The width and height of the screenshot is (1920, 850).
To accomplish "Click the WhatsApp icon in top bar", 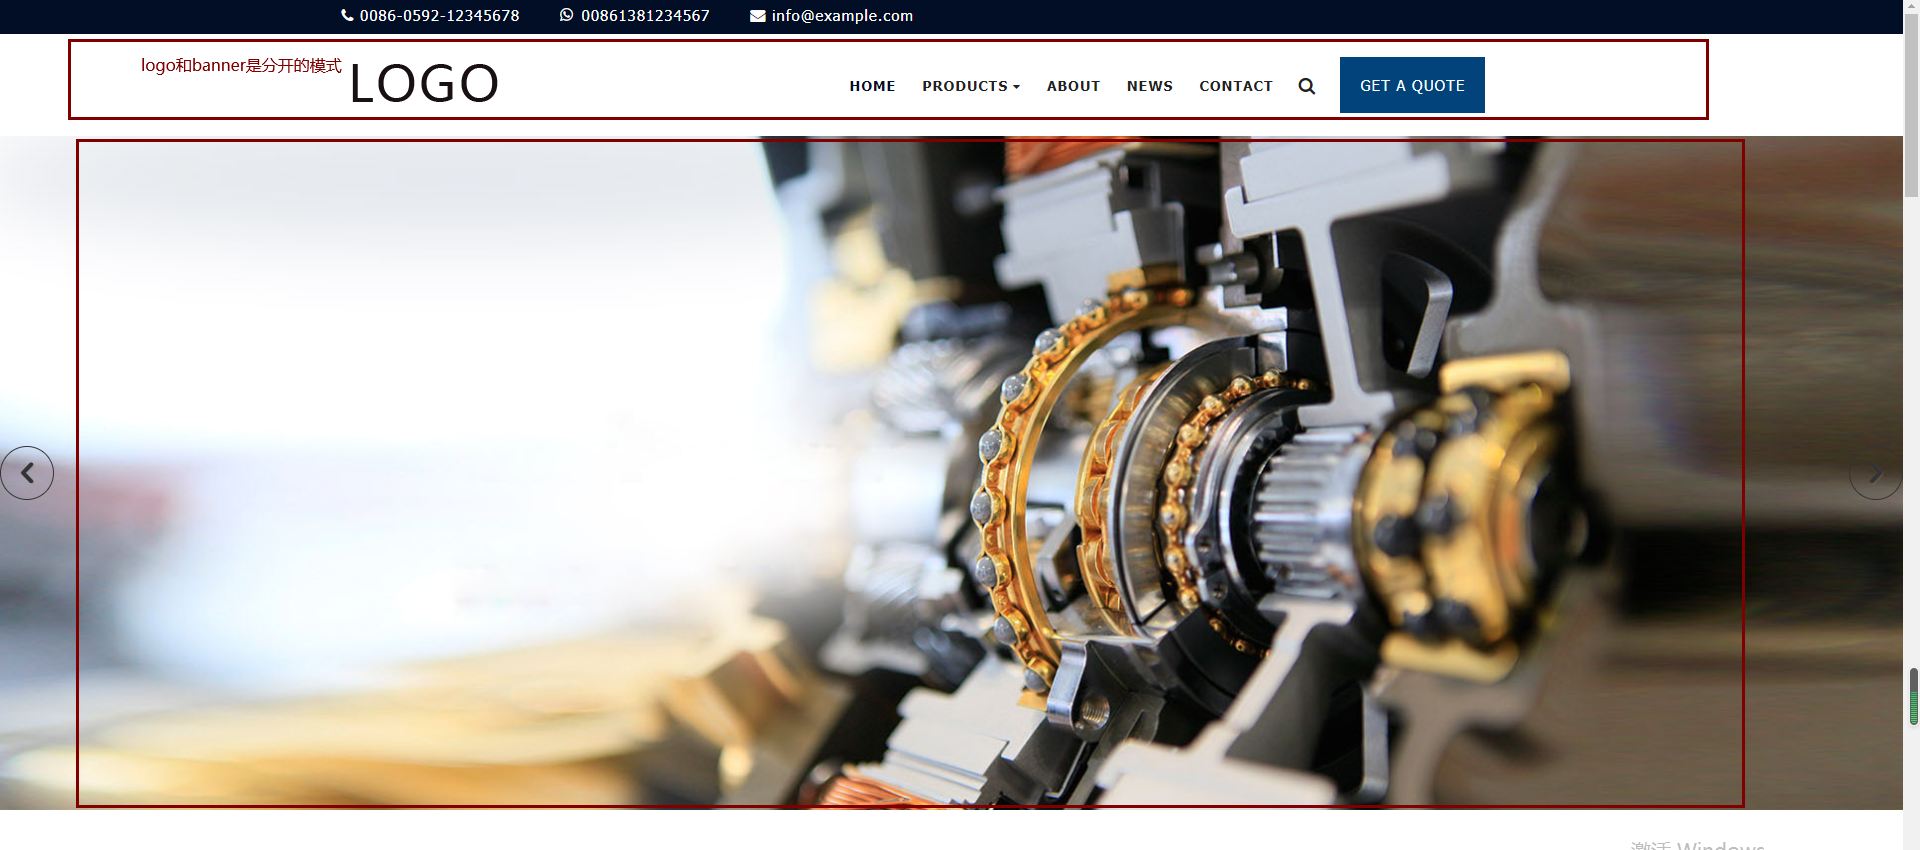I will (567, 15).
